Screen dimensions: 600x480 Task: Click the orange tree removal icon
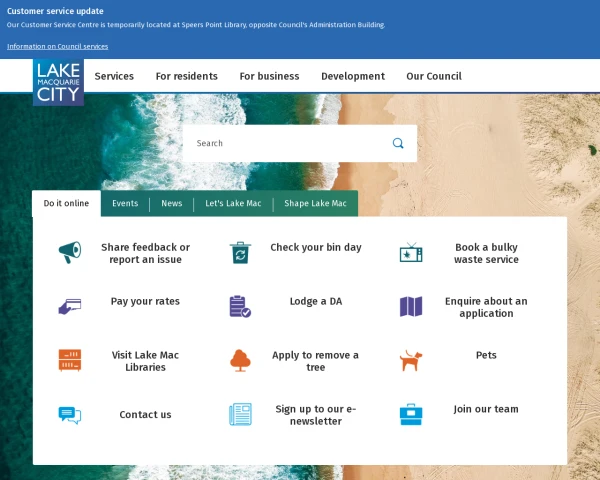pyautogui.click(x=240, y=360)
